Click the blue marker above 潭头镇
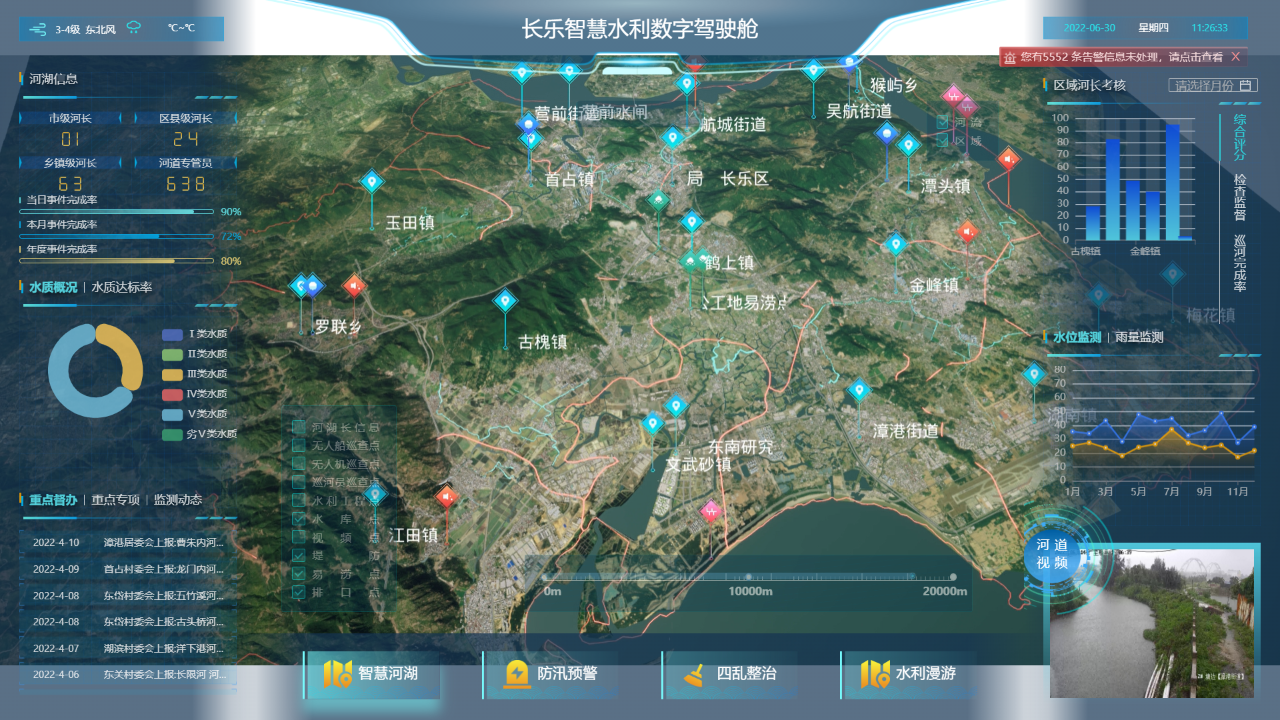The width and height of the screenshot is (1280, 720). (885, 133)
